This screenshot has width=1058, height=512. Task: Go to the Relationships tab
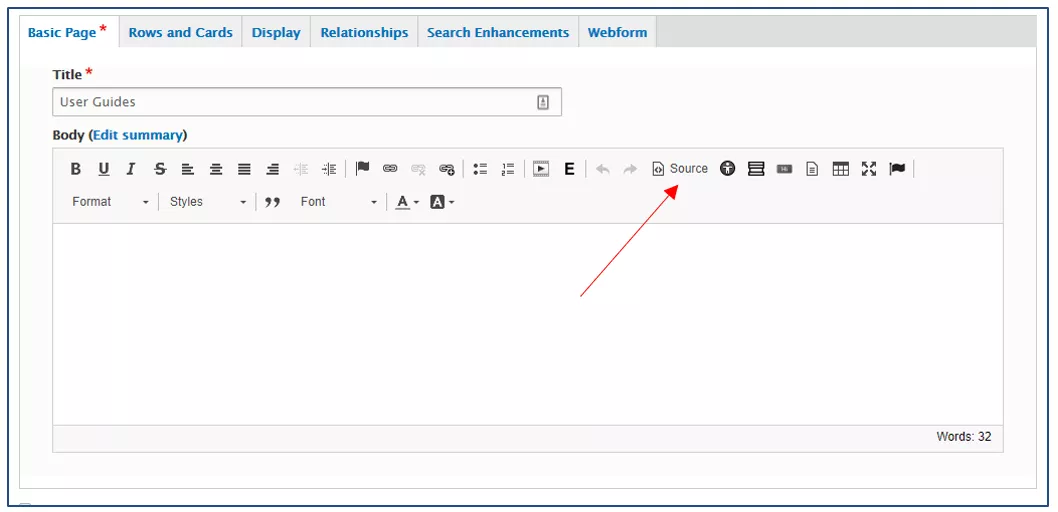click(x=364, y=32)
